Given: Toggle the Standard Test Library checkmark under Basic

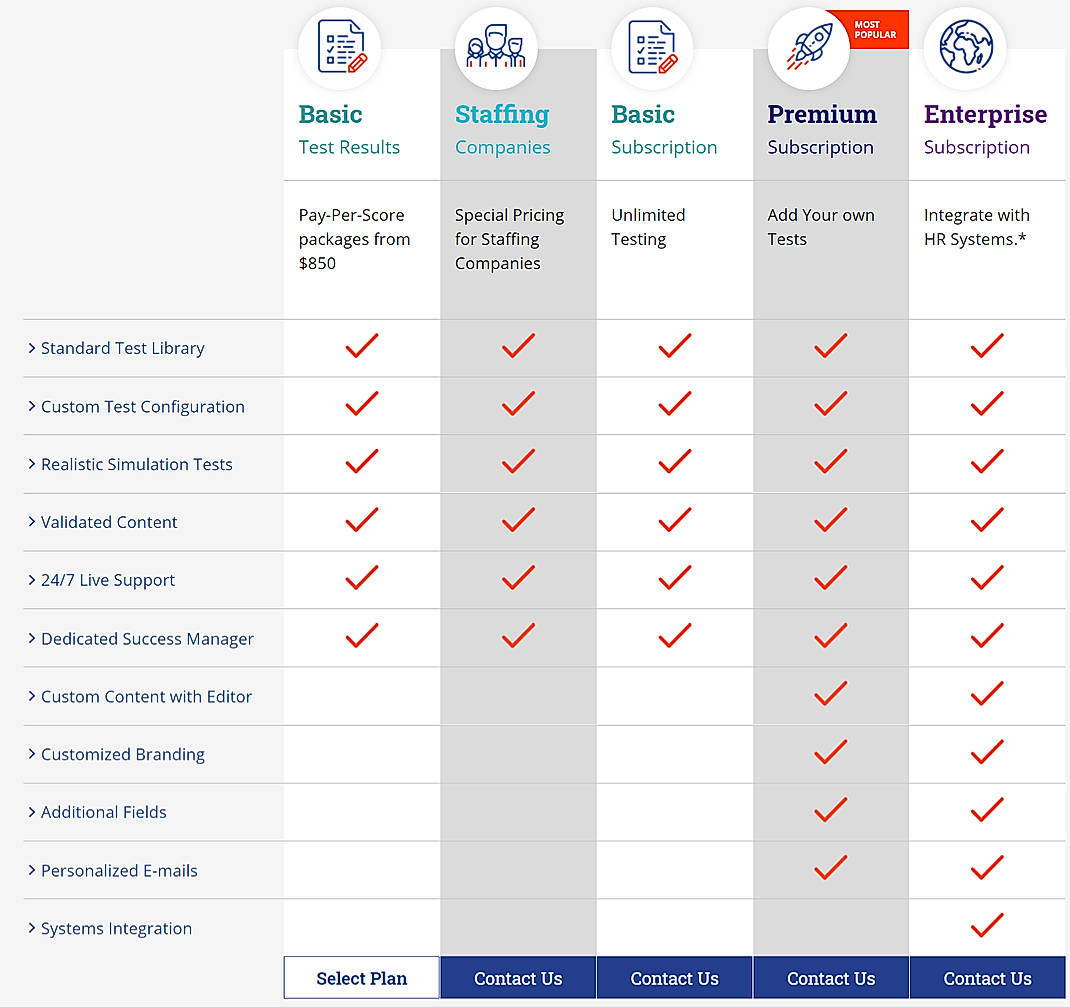Looking at the screenshot, I should point(361,346).
